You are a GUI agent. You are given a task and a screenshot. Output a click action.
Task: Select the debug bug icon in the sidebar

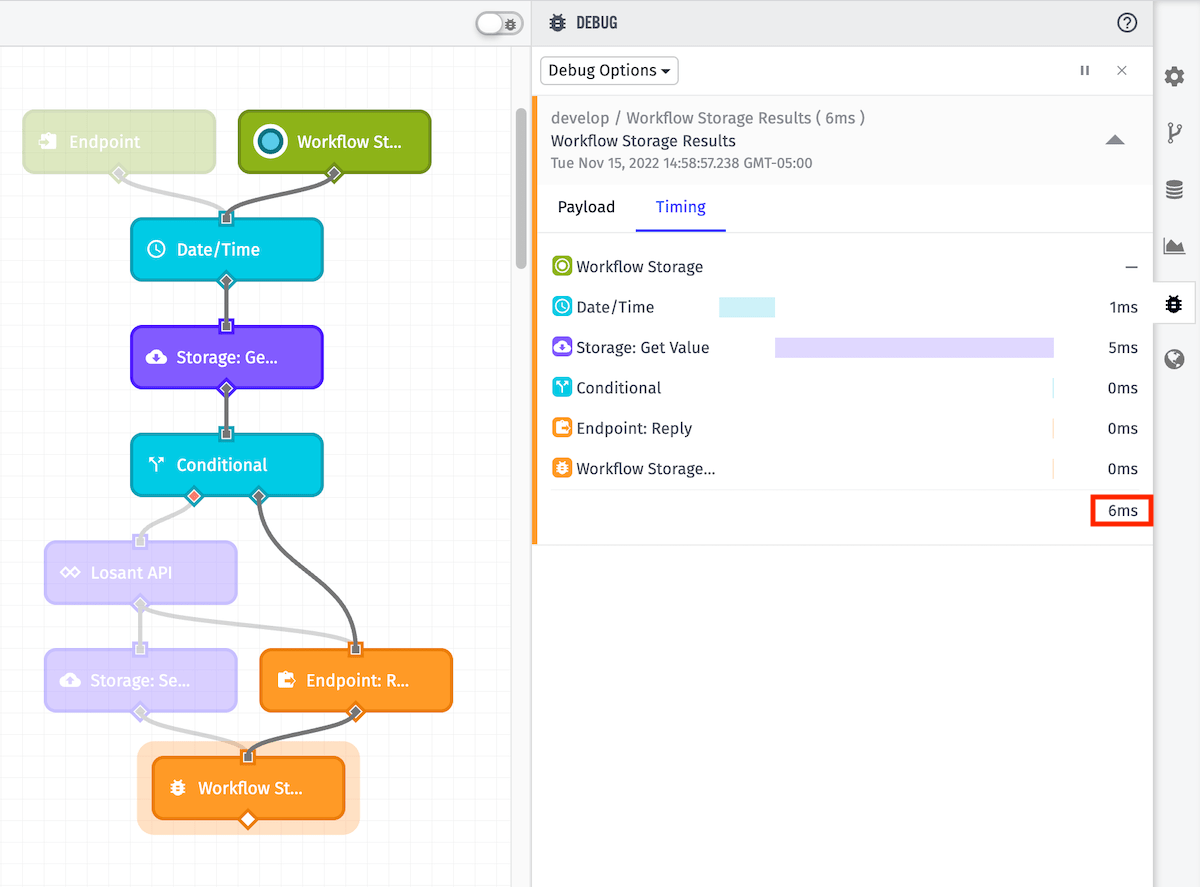[x=1174, y=303]
